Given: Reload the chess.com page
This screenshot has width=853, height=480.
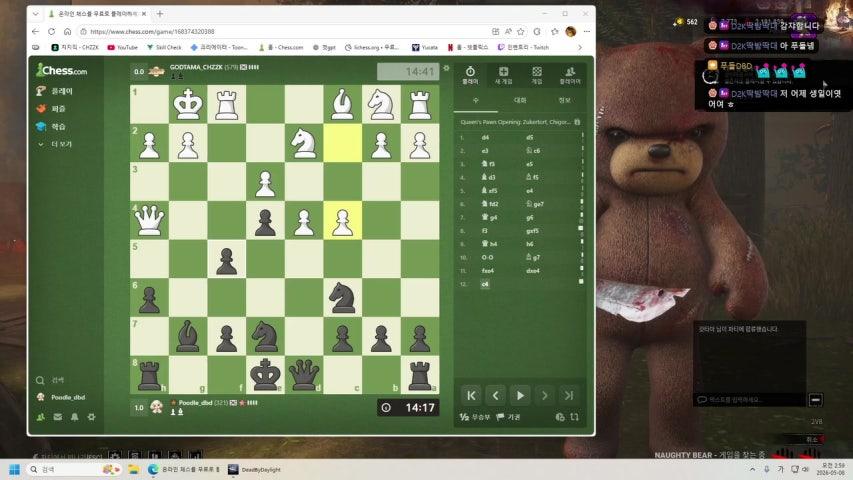Looking at the screenshot, I should pyautogui.click(x=51, y=32).
